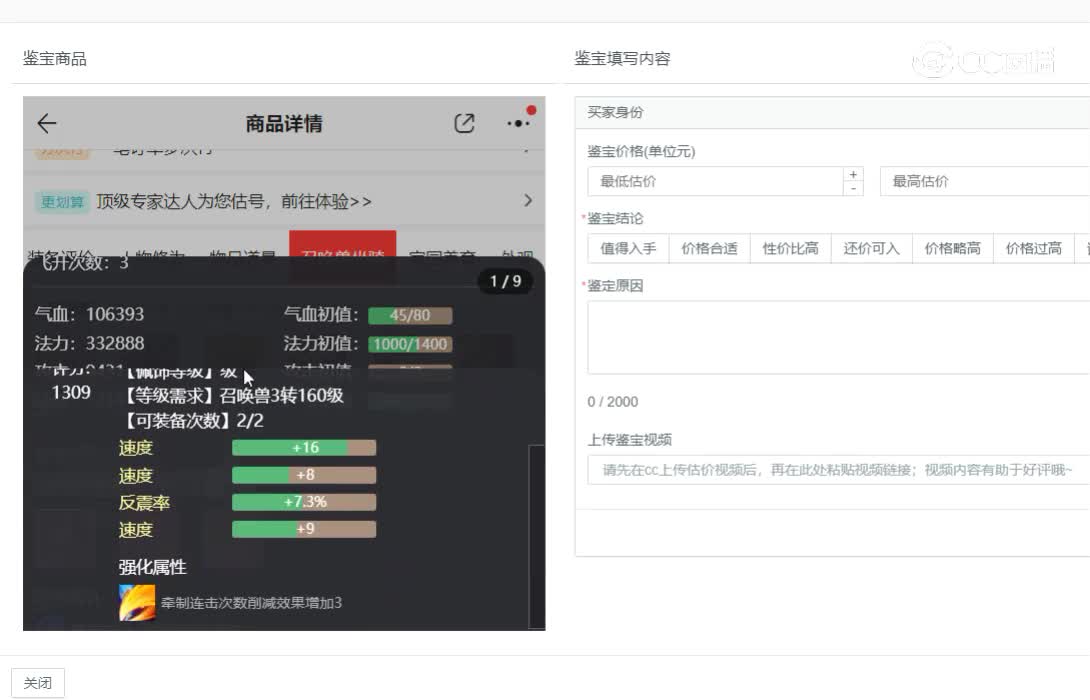Click the 1/9 image counter badge
This screenshot has height=700, width=1090.
505,281
